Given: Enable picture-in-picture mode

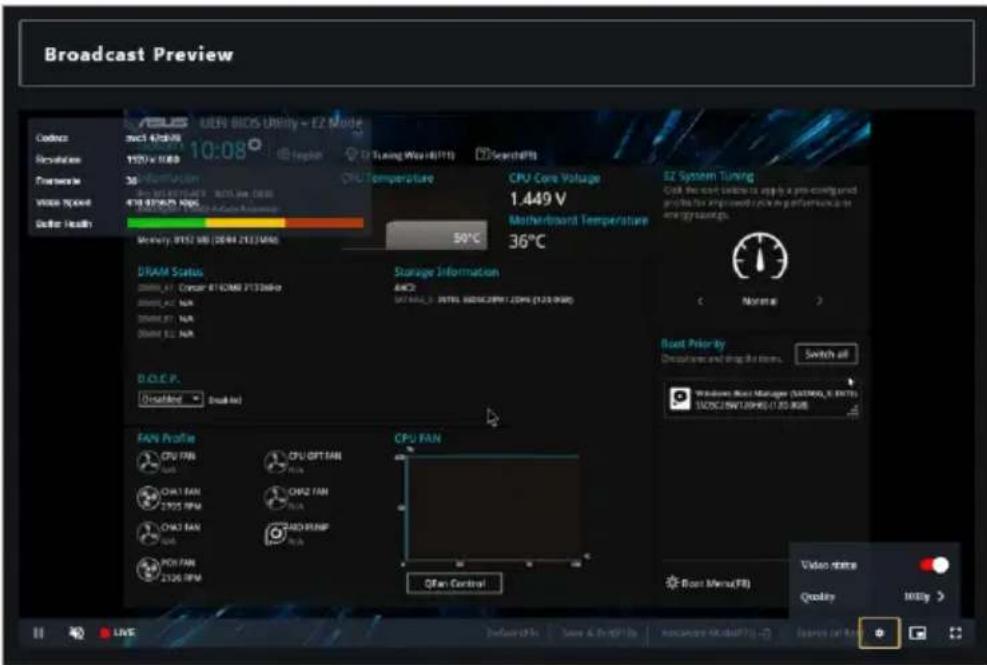Looking at the screenshot, I should pos(918,633).
